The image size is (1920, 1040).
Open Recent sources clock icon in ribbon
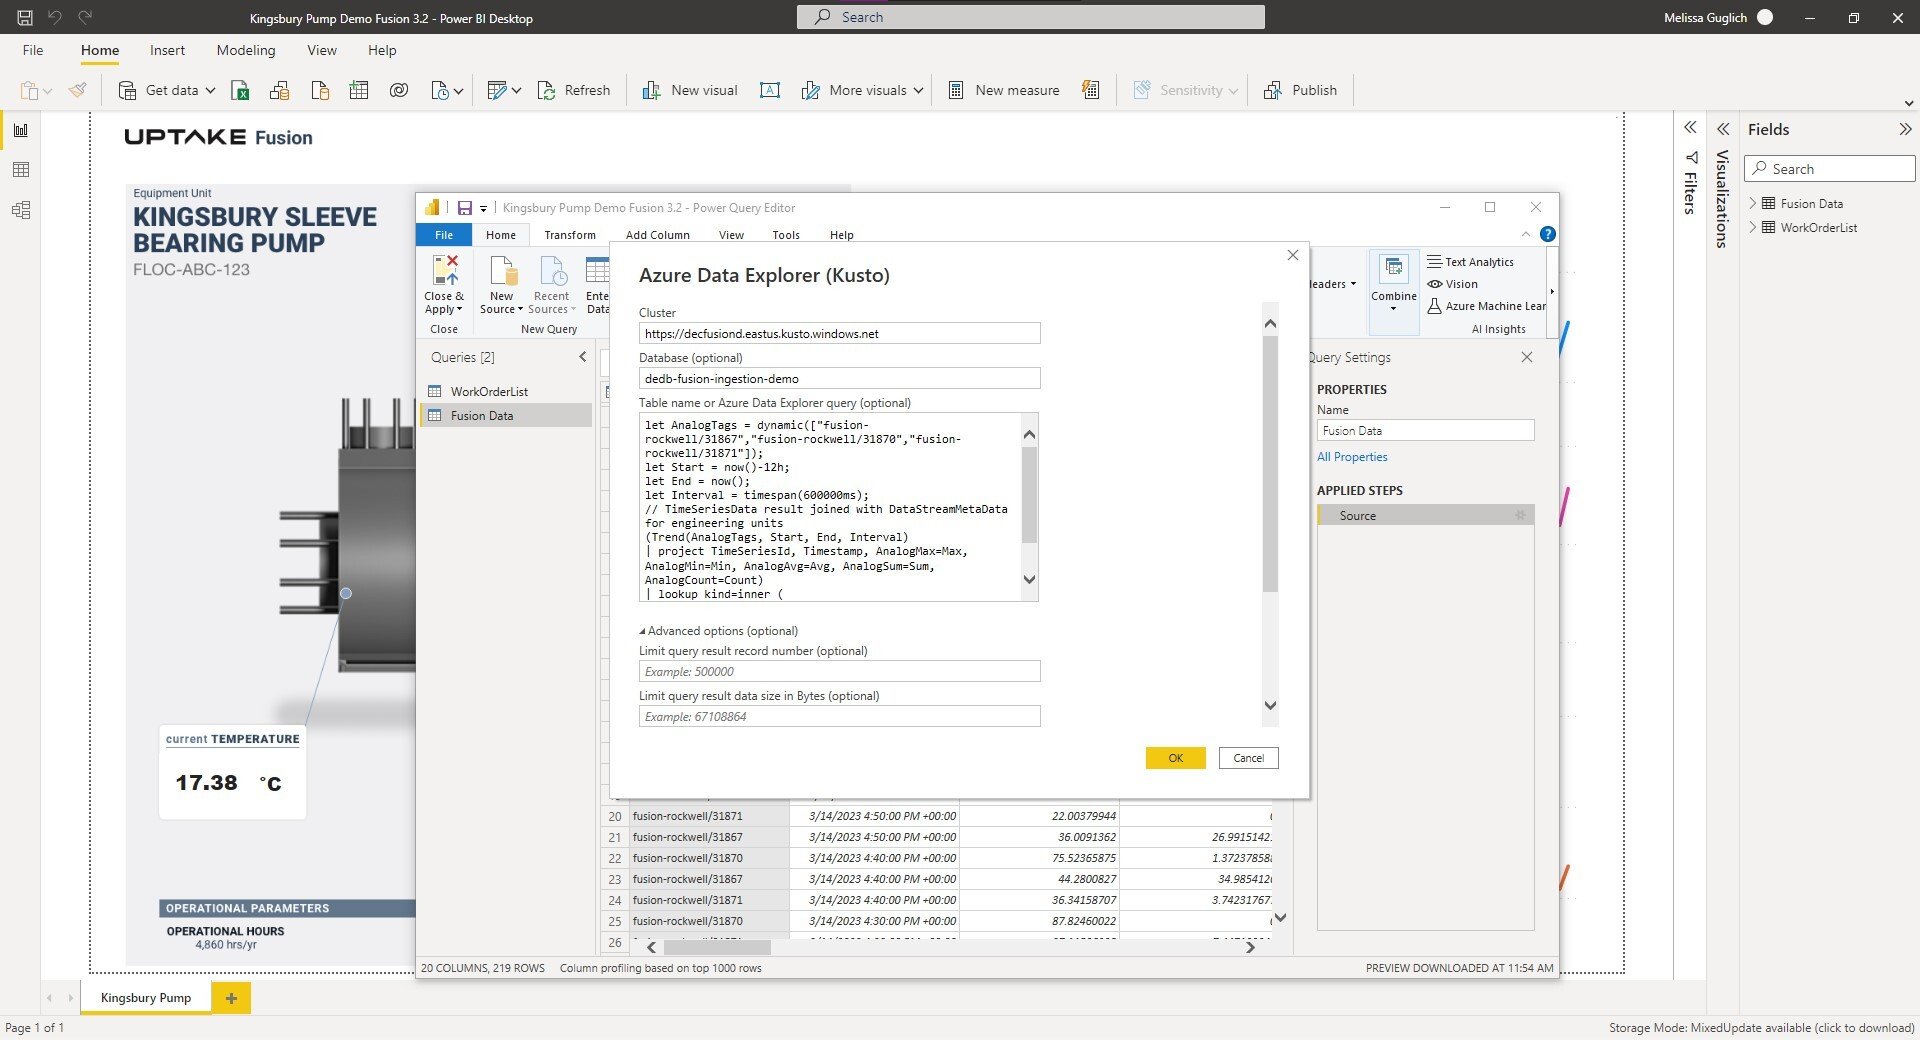[x=440, y=91]
